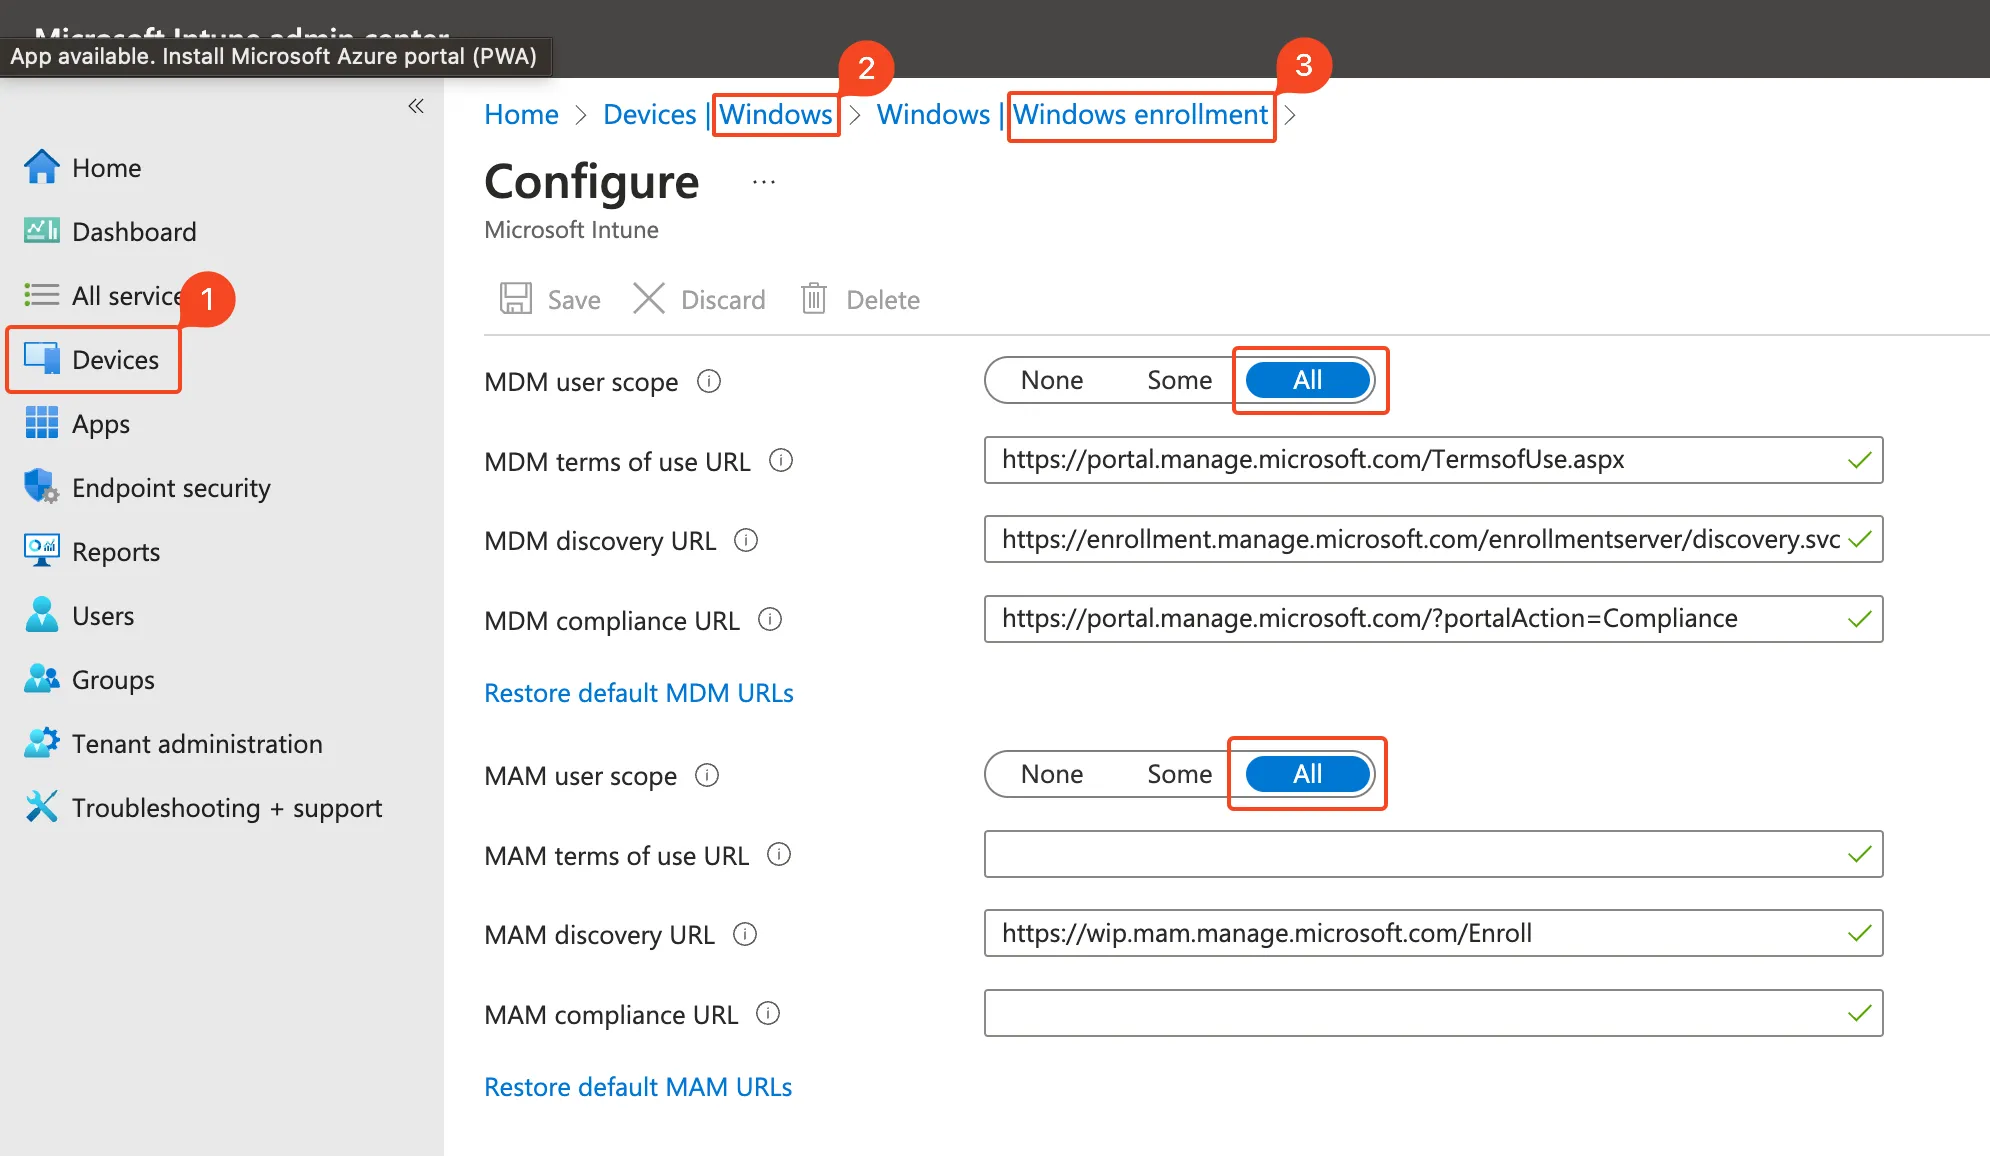
Task: Click info icon next to MAM user scope
Action: [x=707, y=776]
